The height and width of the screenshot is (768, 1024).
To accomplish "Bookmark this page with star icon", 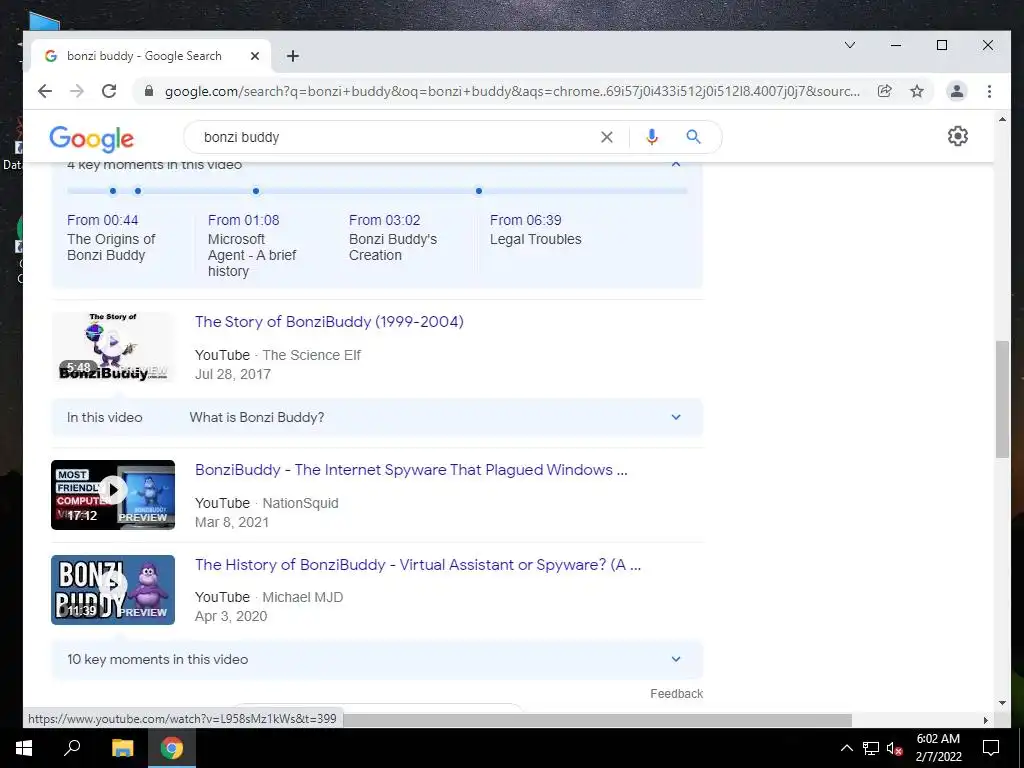I will [x=917, y=91].
